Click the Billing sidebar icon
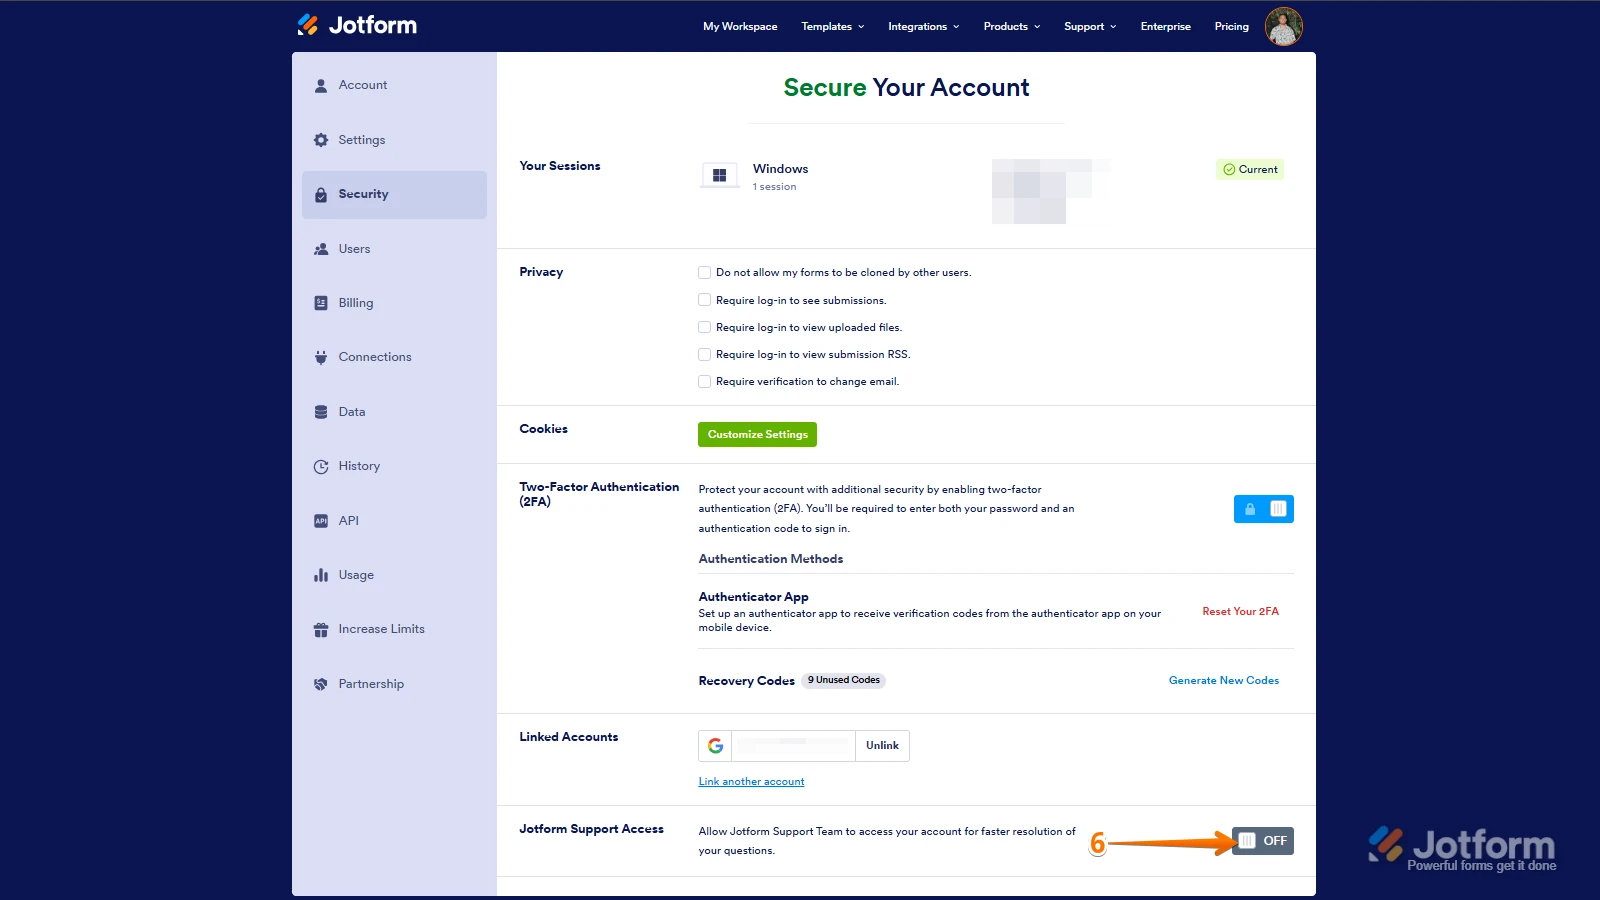Screen dimensions: 1600x900 tap(321, 303)
